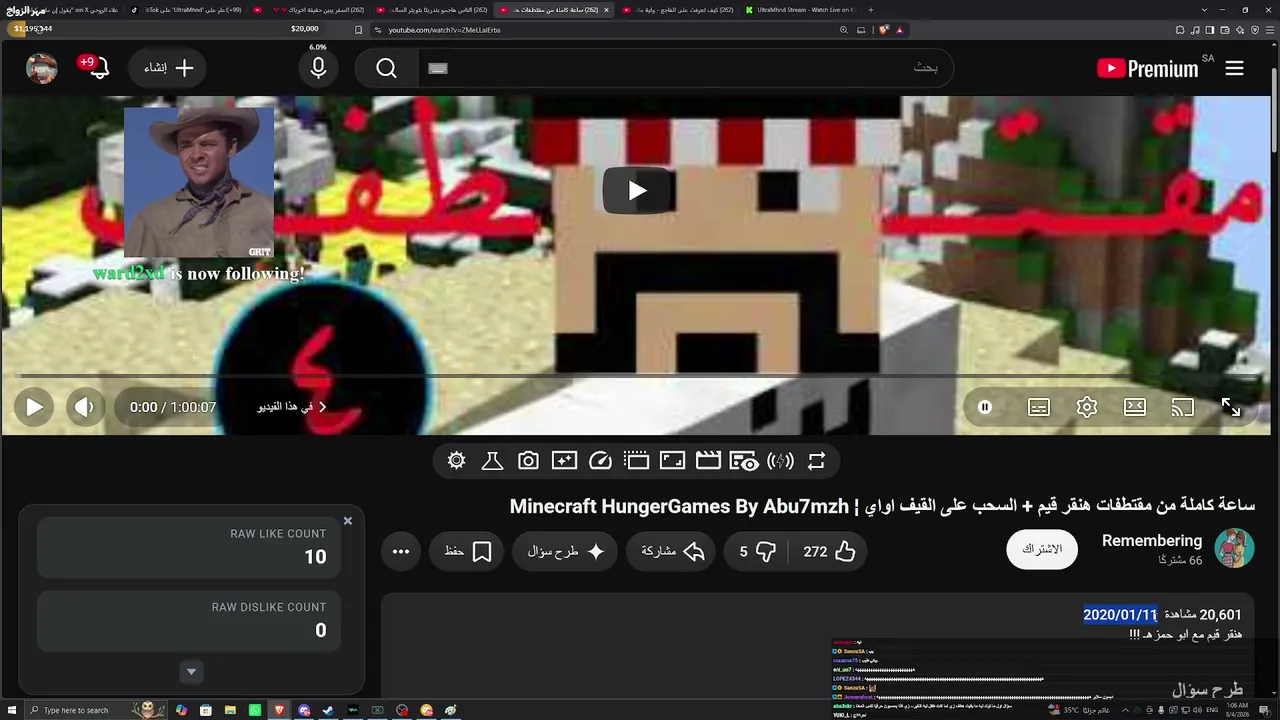Click the Brave shields icon in address bar

click(884, 30)
